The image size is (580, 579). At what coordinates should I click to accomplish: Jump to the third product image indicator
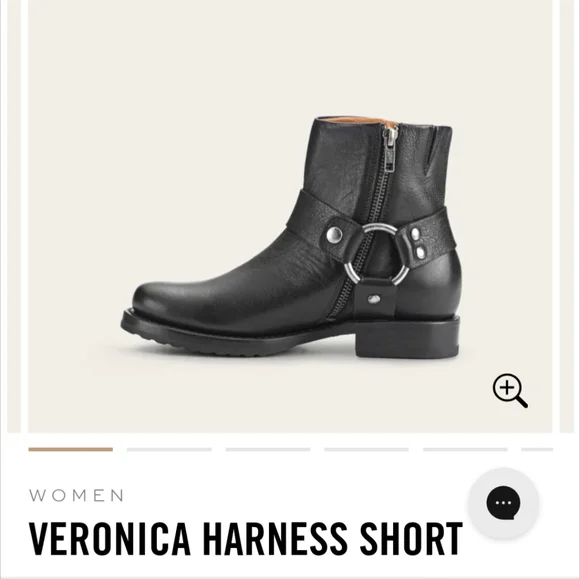(268, 450)
